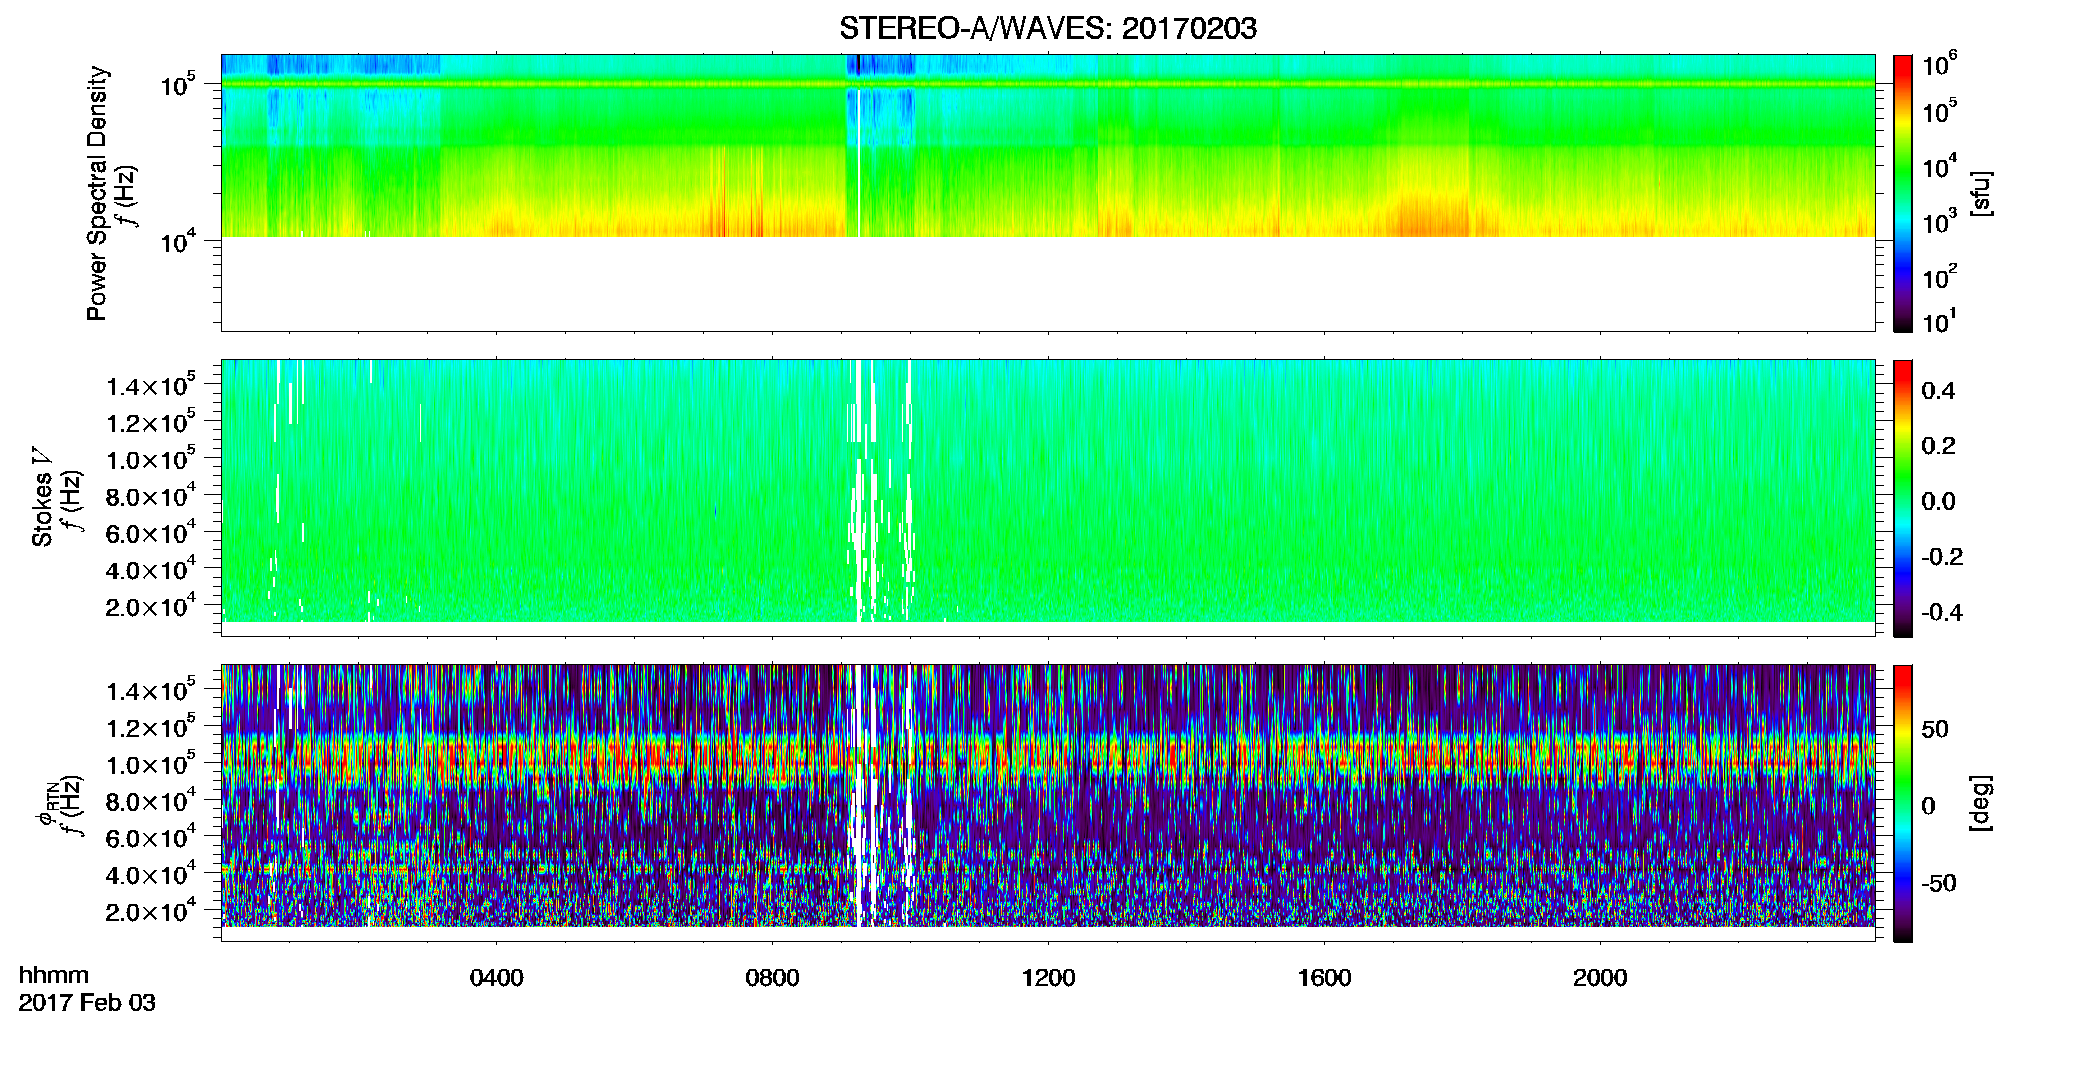The width and height of the screenshot is (2096, 1080).
Task: Click the 2000 time tick label
Action: 1600,978
